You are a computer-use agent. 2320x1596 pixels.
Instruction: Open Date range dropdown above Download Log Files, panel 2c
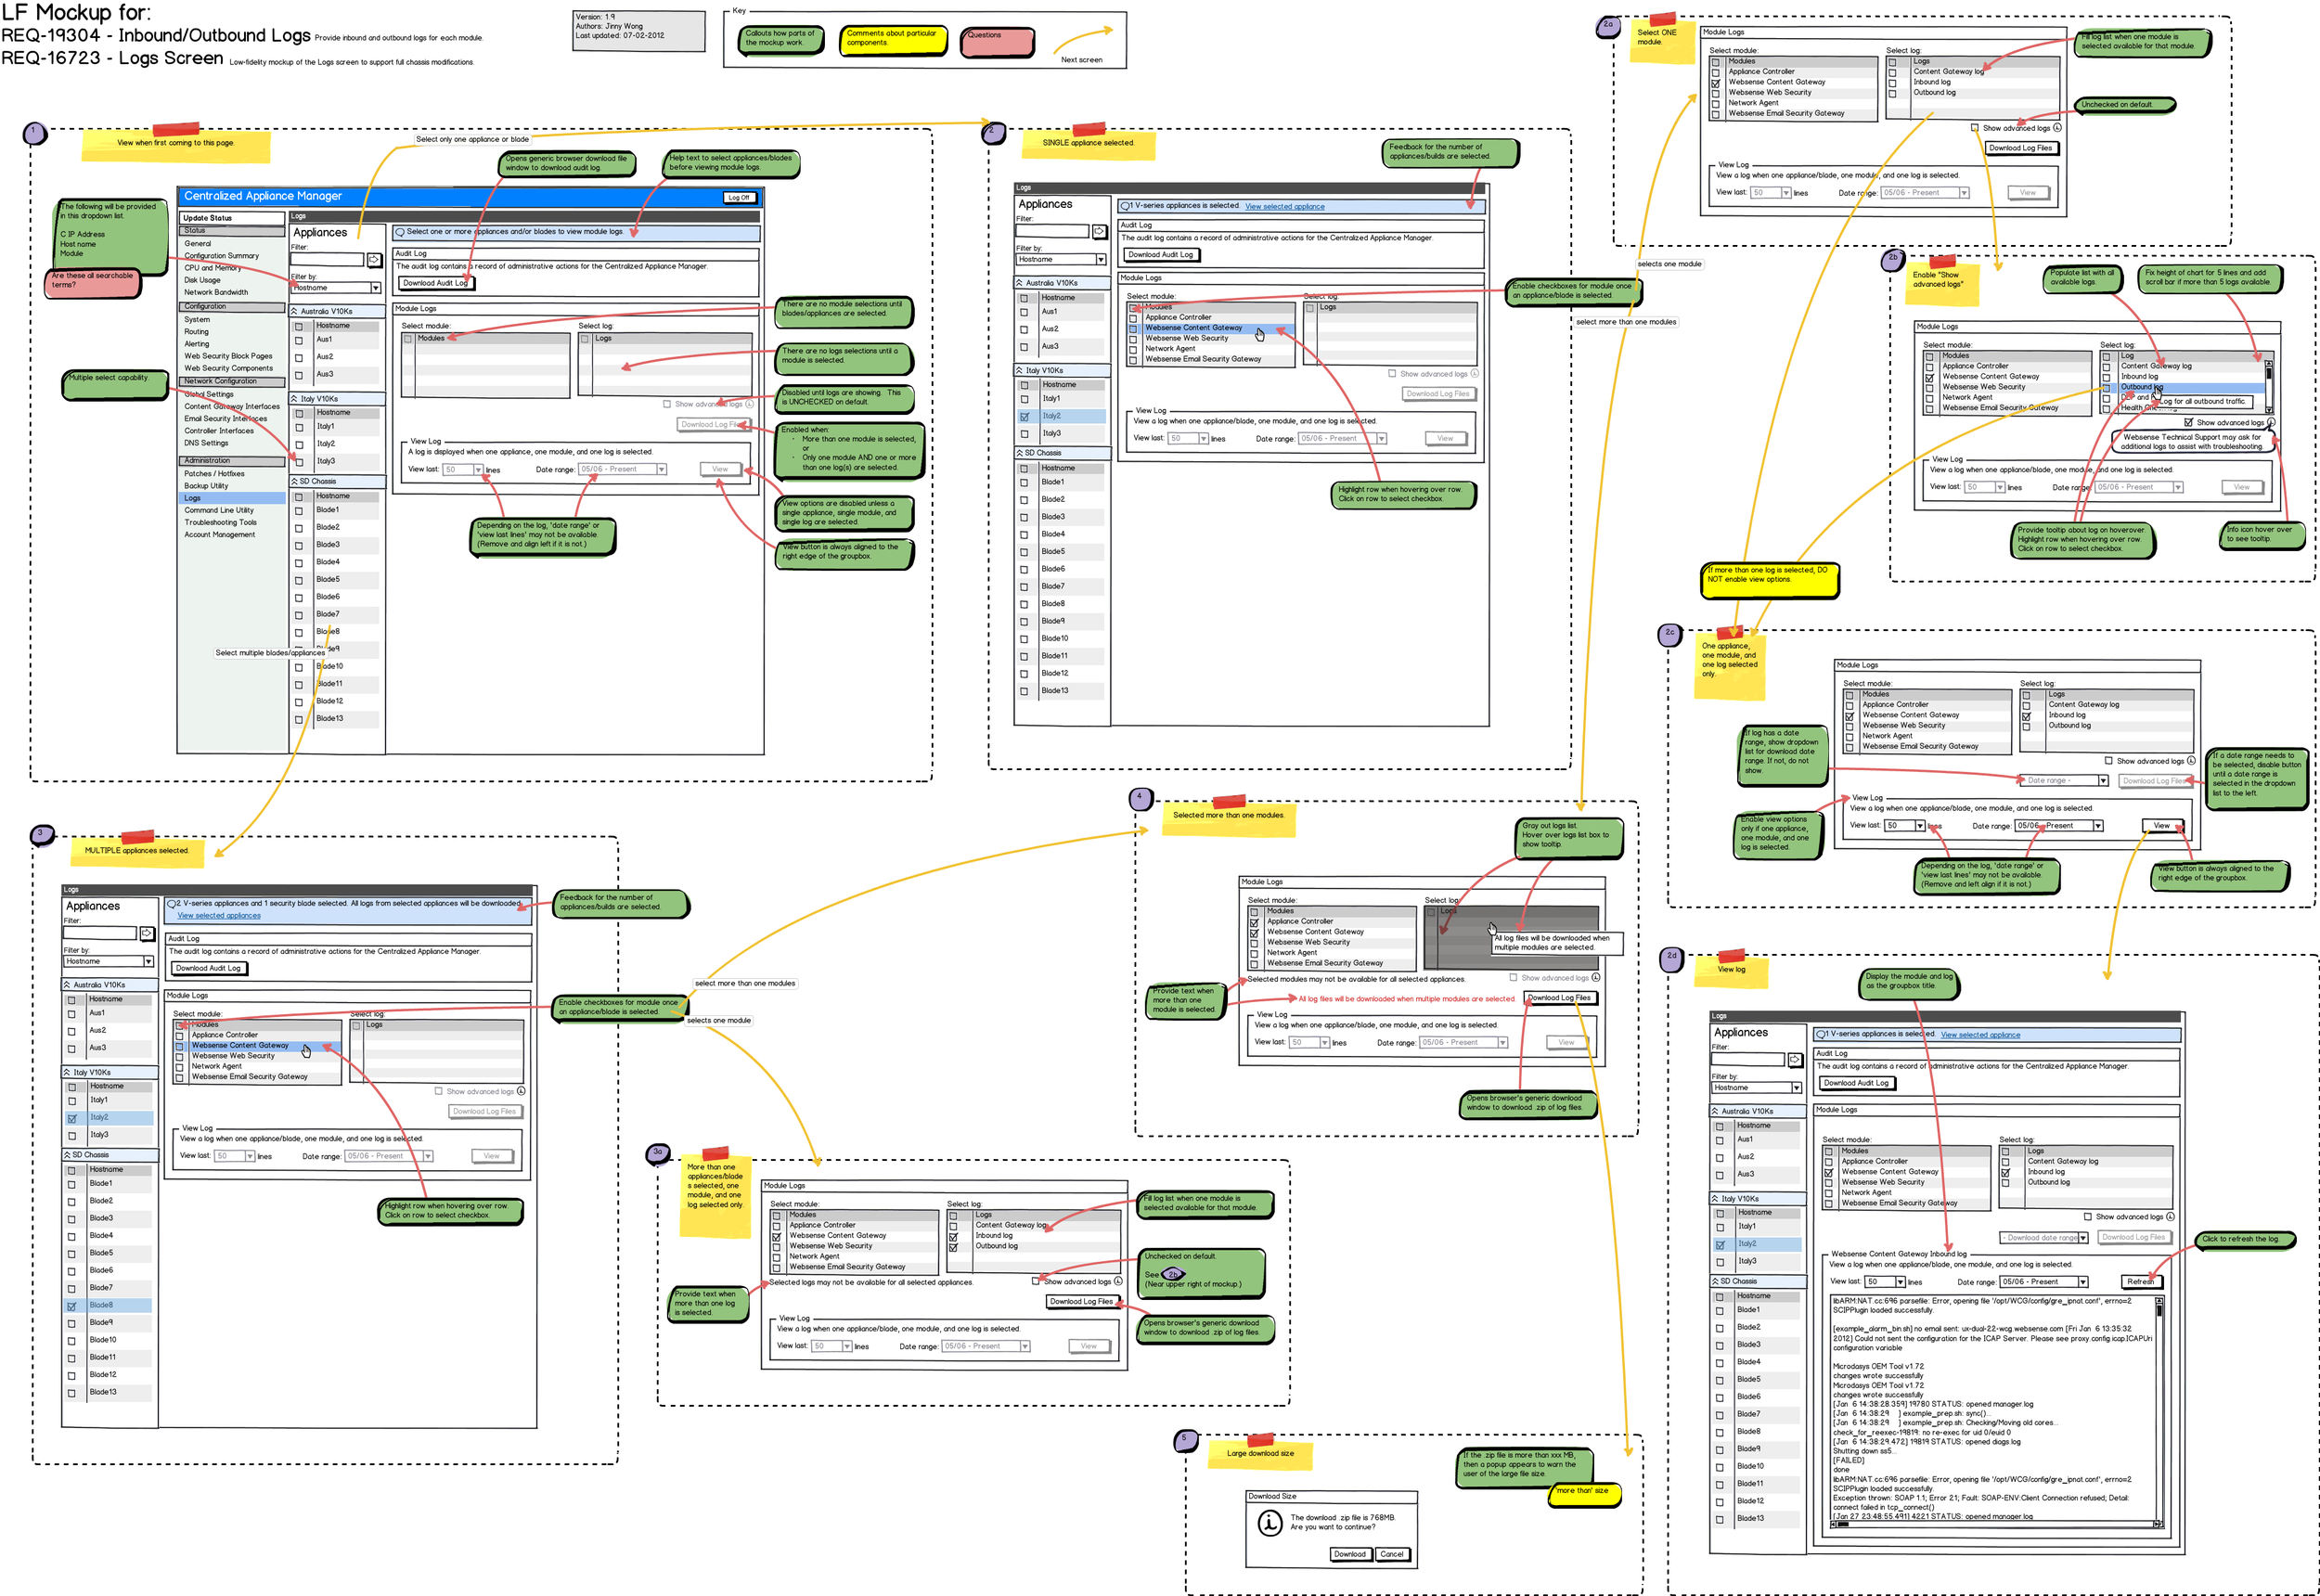pyautogui.click(x=2063, y=781)
